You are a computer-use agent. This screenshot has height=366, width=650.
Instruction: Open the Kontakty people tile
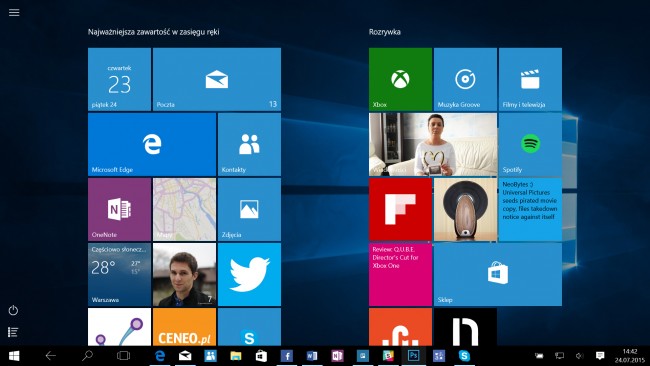[249, 144]
